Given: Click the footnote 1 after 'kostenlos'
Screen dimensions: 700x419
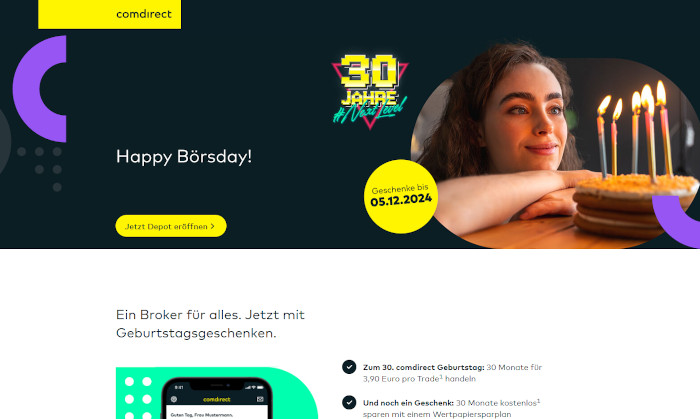Looking at the screenshot, I should [x=538, y=401].
